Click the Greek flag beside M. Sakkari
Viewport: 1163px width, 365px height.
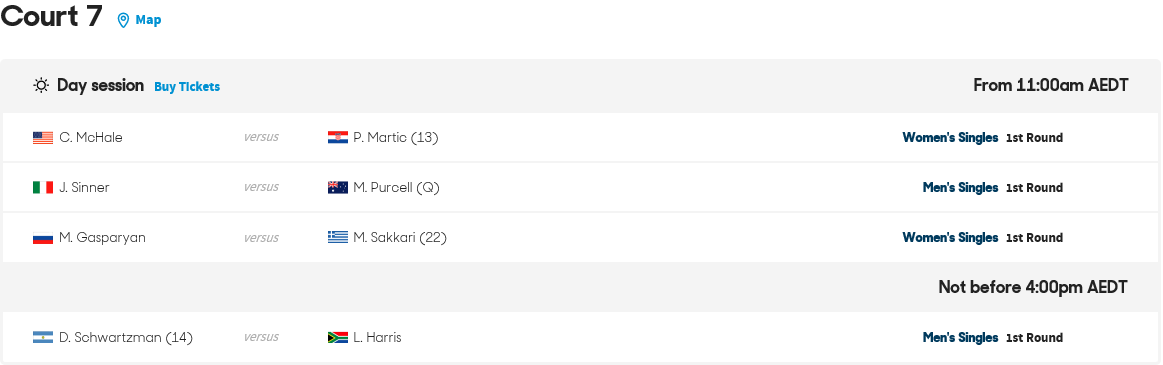coord(337,237)
